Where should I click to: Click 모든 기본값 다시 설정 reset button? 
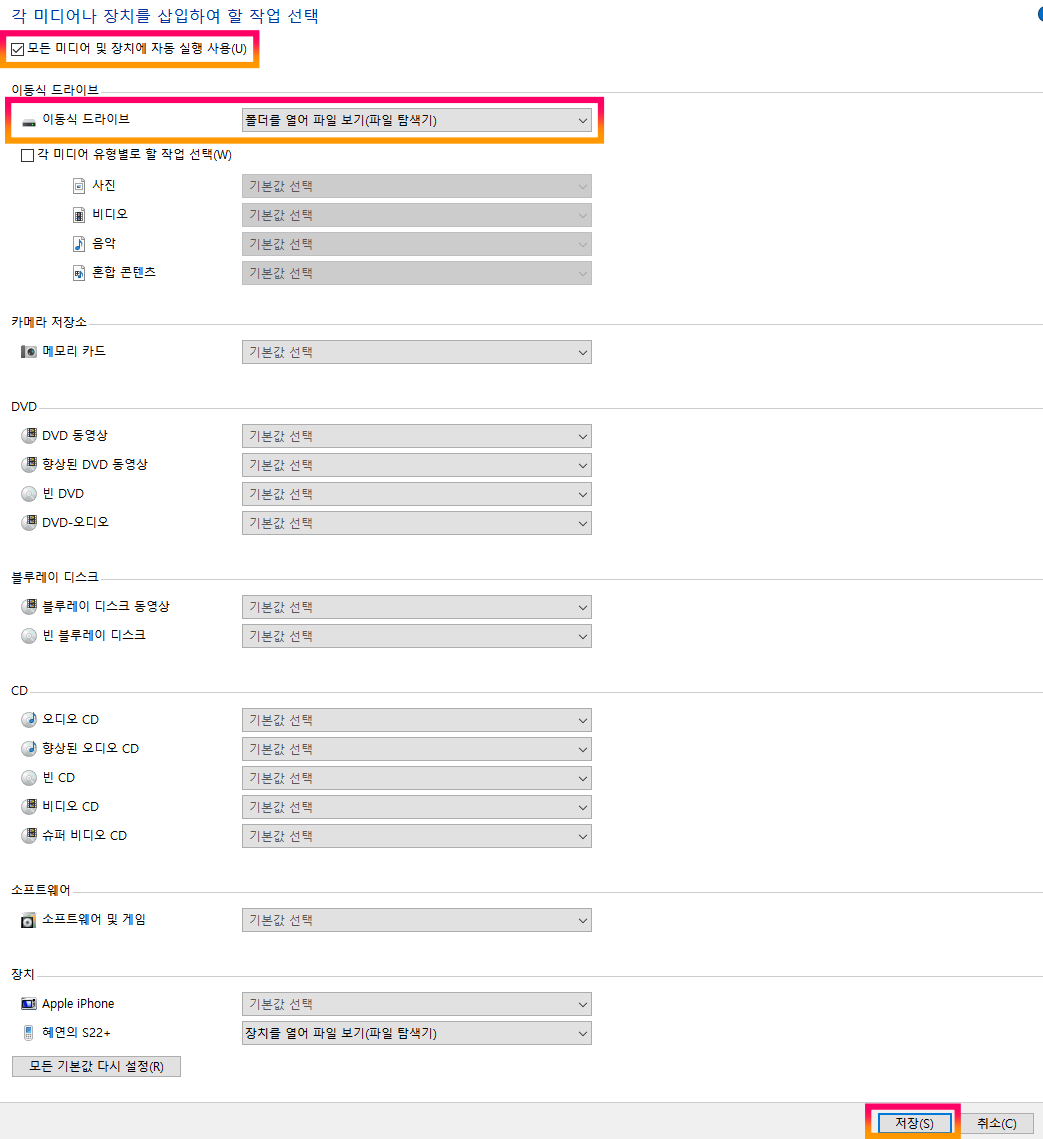(95, 1066)
